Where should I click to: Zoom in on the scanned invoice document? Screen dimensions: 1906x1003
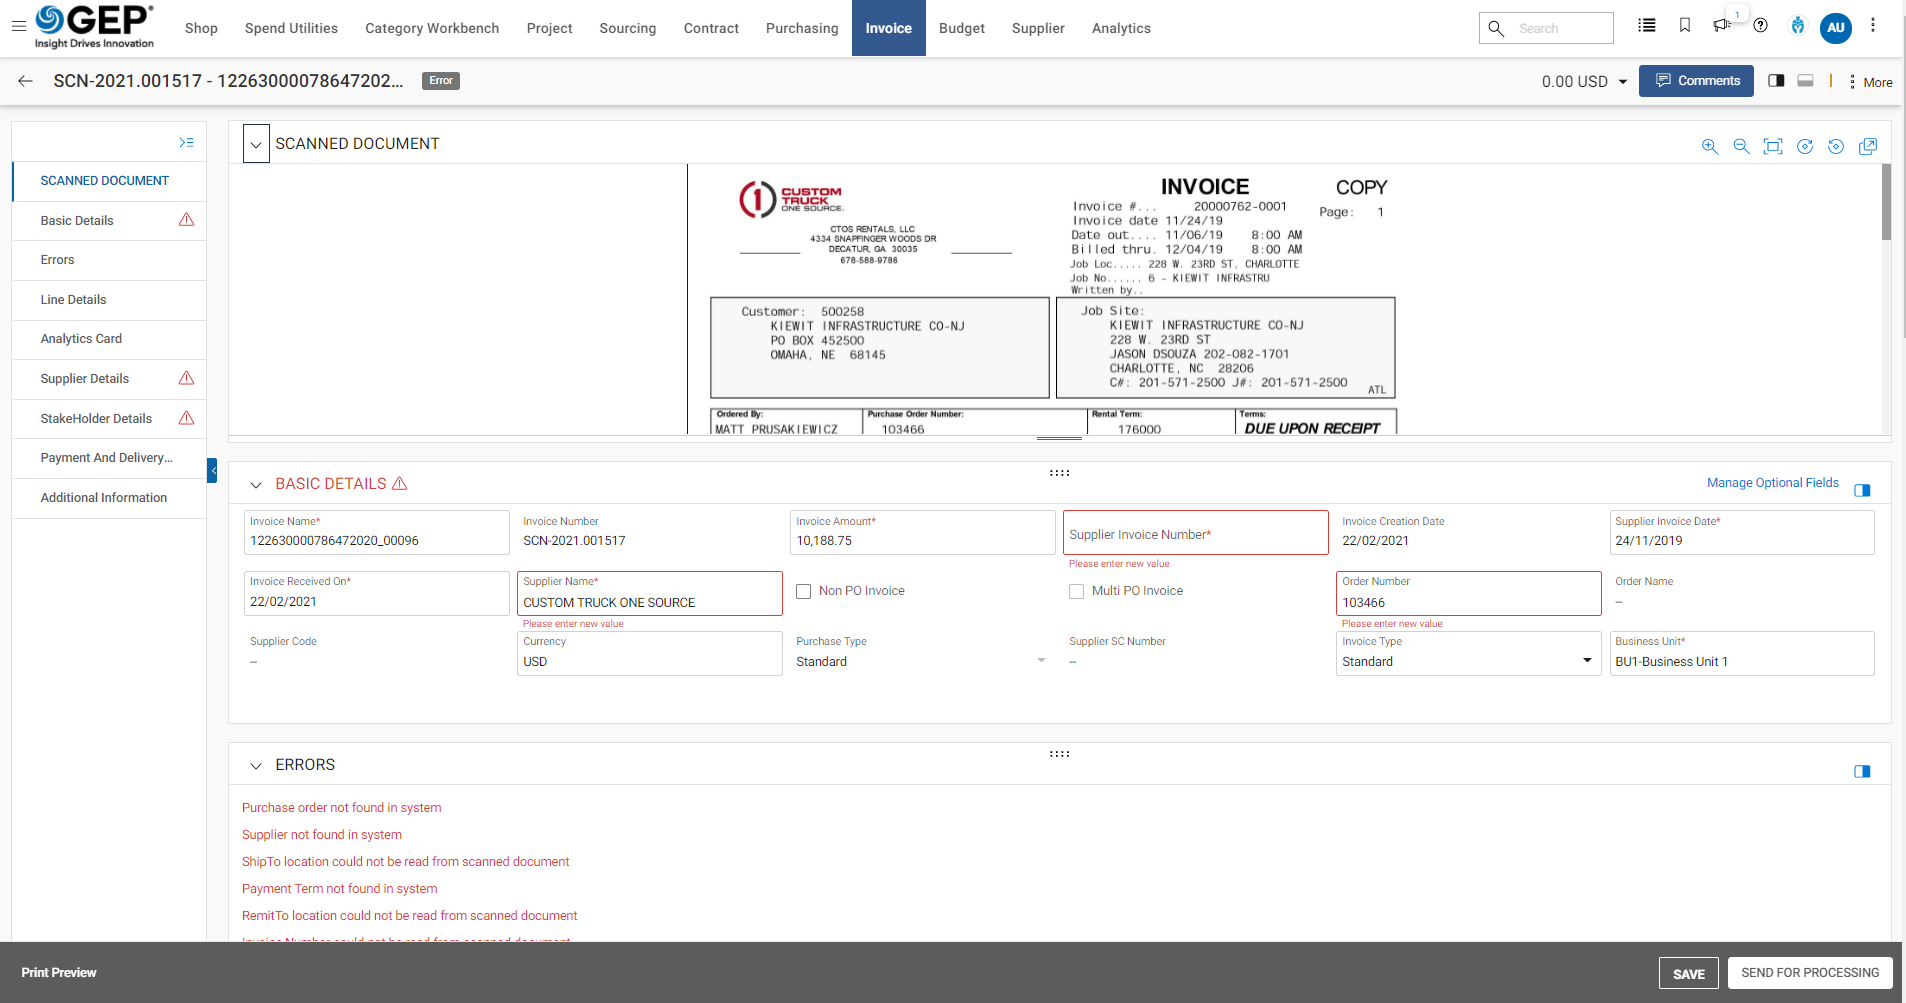tap(1710, 146)
